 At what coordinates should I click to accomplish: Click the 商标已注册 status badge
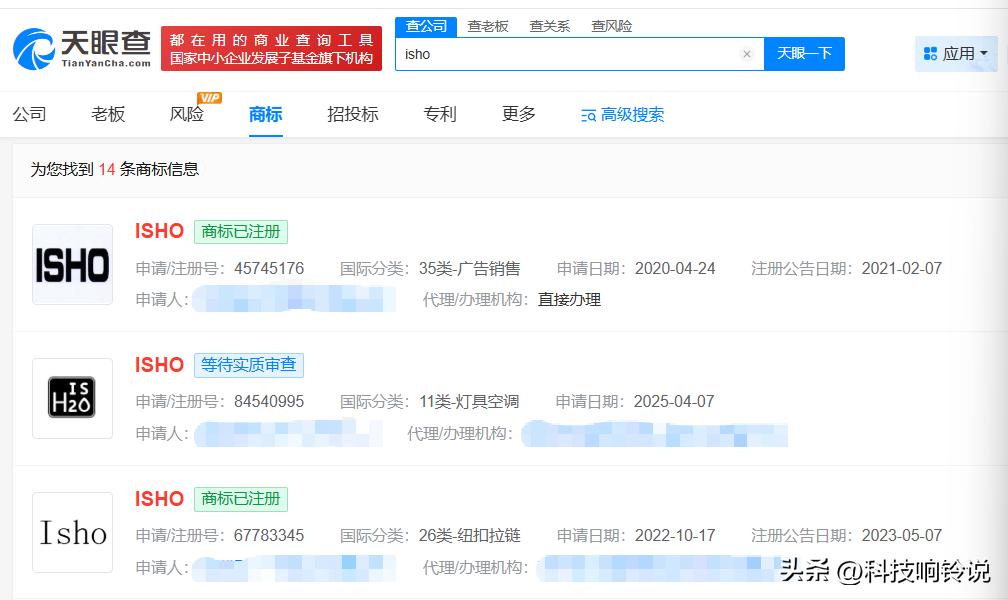240,231
